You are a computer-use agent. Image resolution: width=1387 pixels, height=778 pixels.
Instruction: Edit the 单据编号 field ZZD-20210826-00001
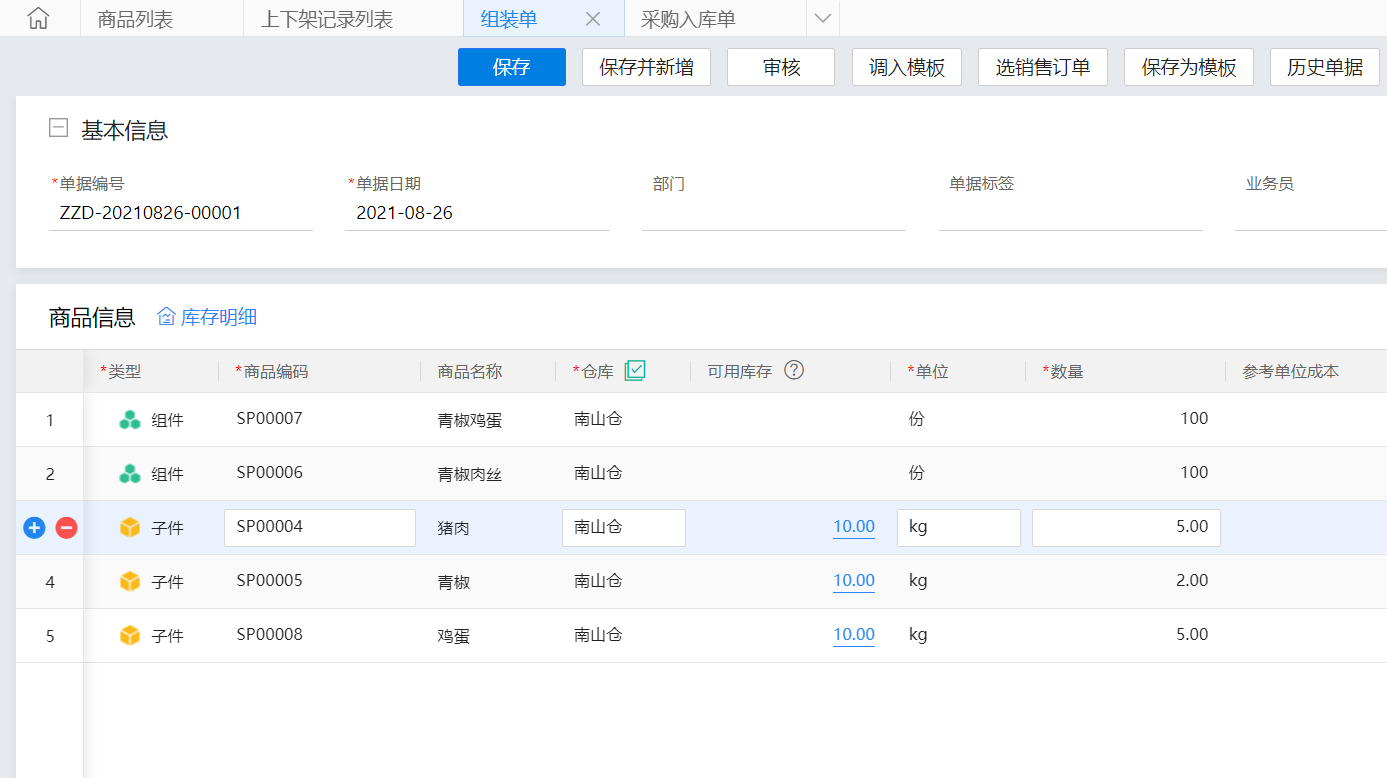tap(181, 213)
